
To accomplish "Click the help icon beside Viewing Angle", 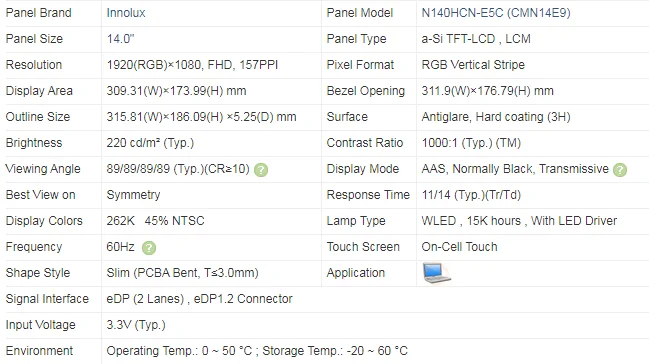I will coord(261,170).
